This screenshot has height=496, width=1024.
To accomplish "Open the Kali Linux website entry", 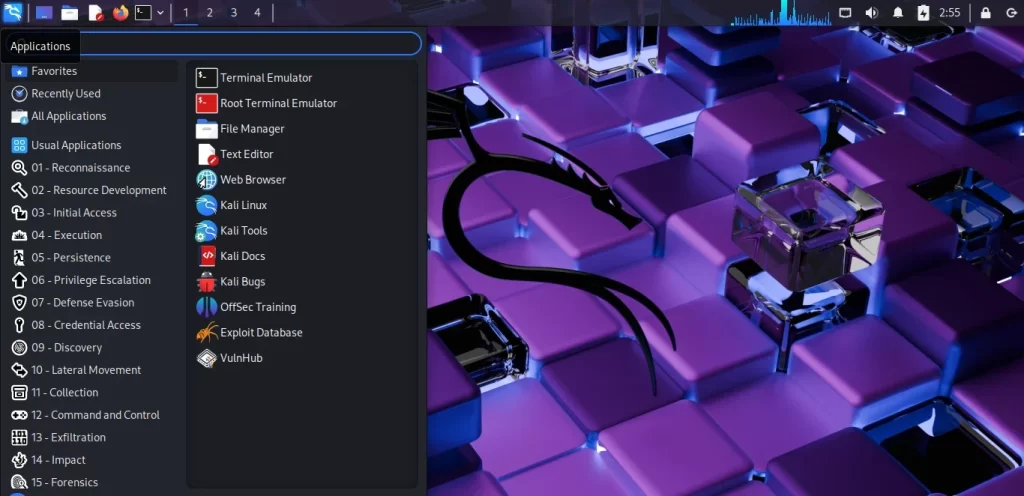I will coord(302,205).
